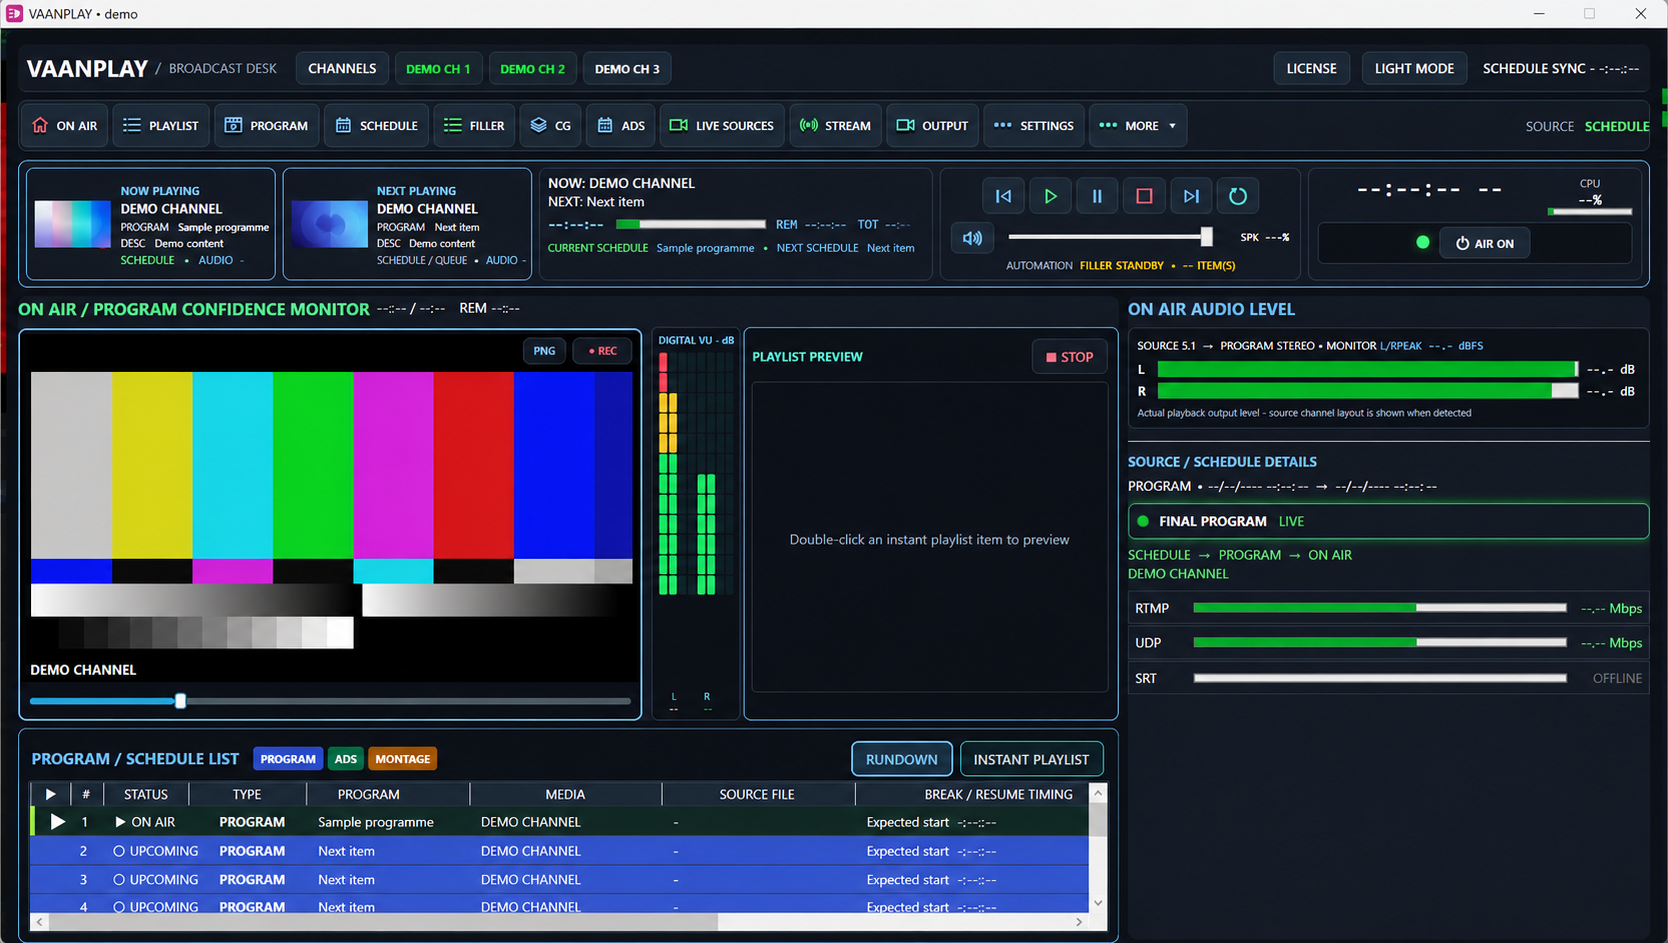Open the ADS section

pyautogui.click(x=621, y=126)
